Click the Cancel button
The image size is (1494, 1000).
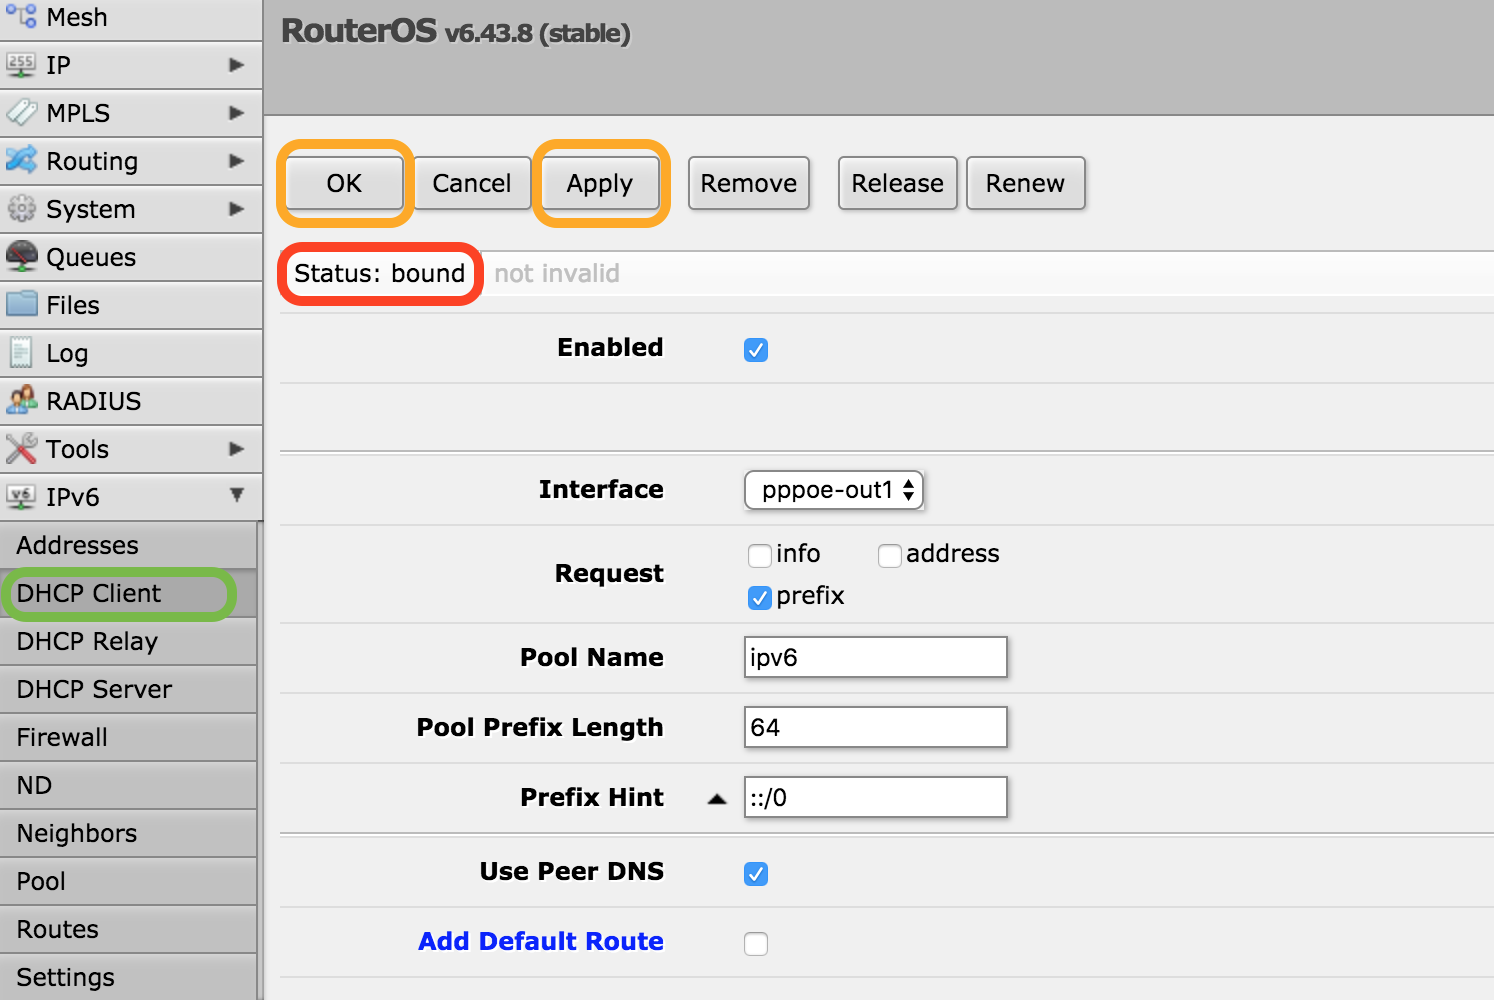pyautogui.click(x=472, y=183)
